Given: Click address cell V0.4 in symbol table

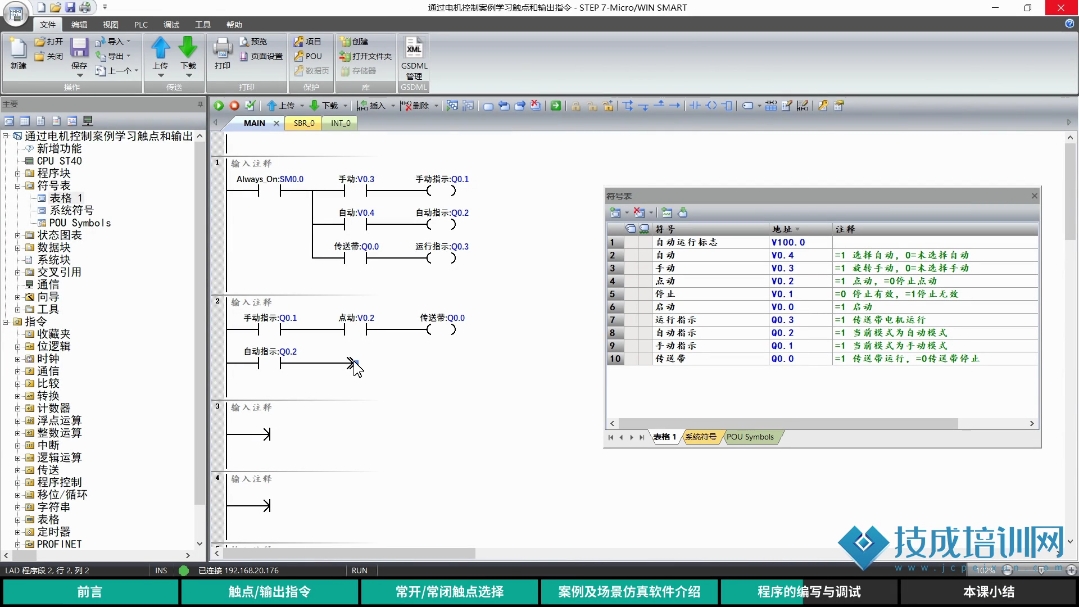Looking at the screenshot, I should point(800,255).
